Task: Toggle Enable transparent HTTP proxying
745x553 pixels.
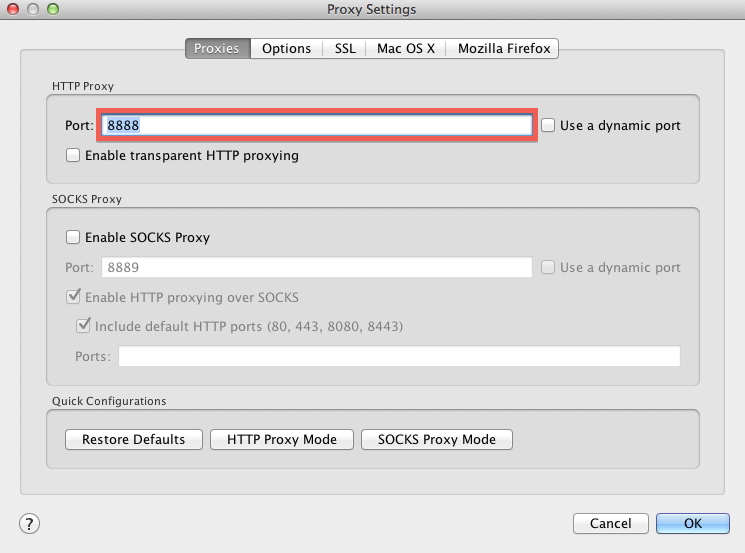Action: (73, 155)
